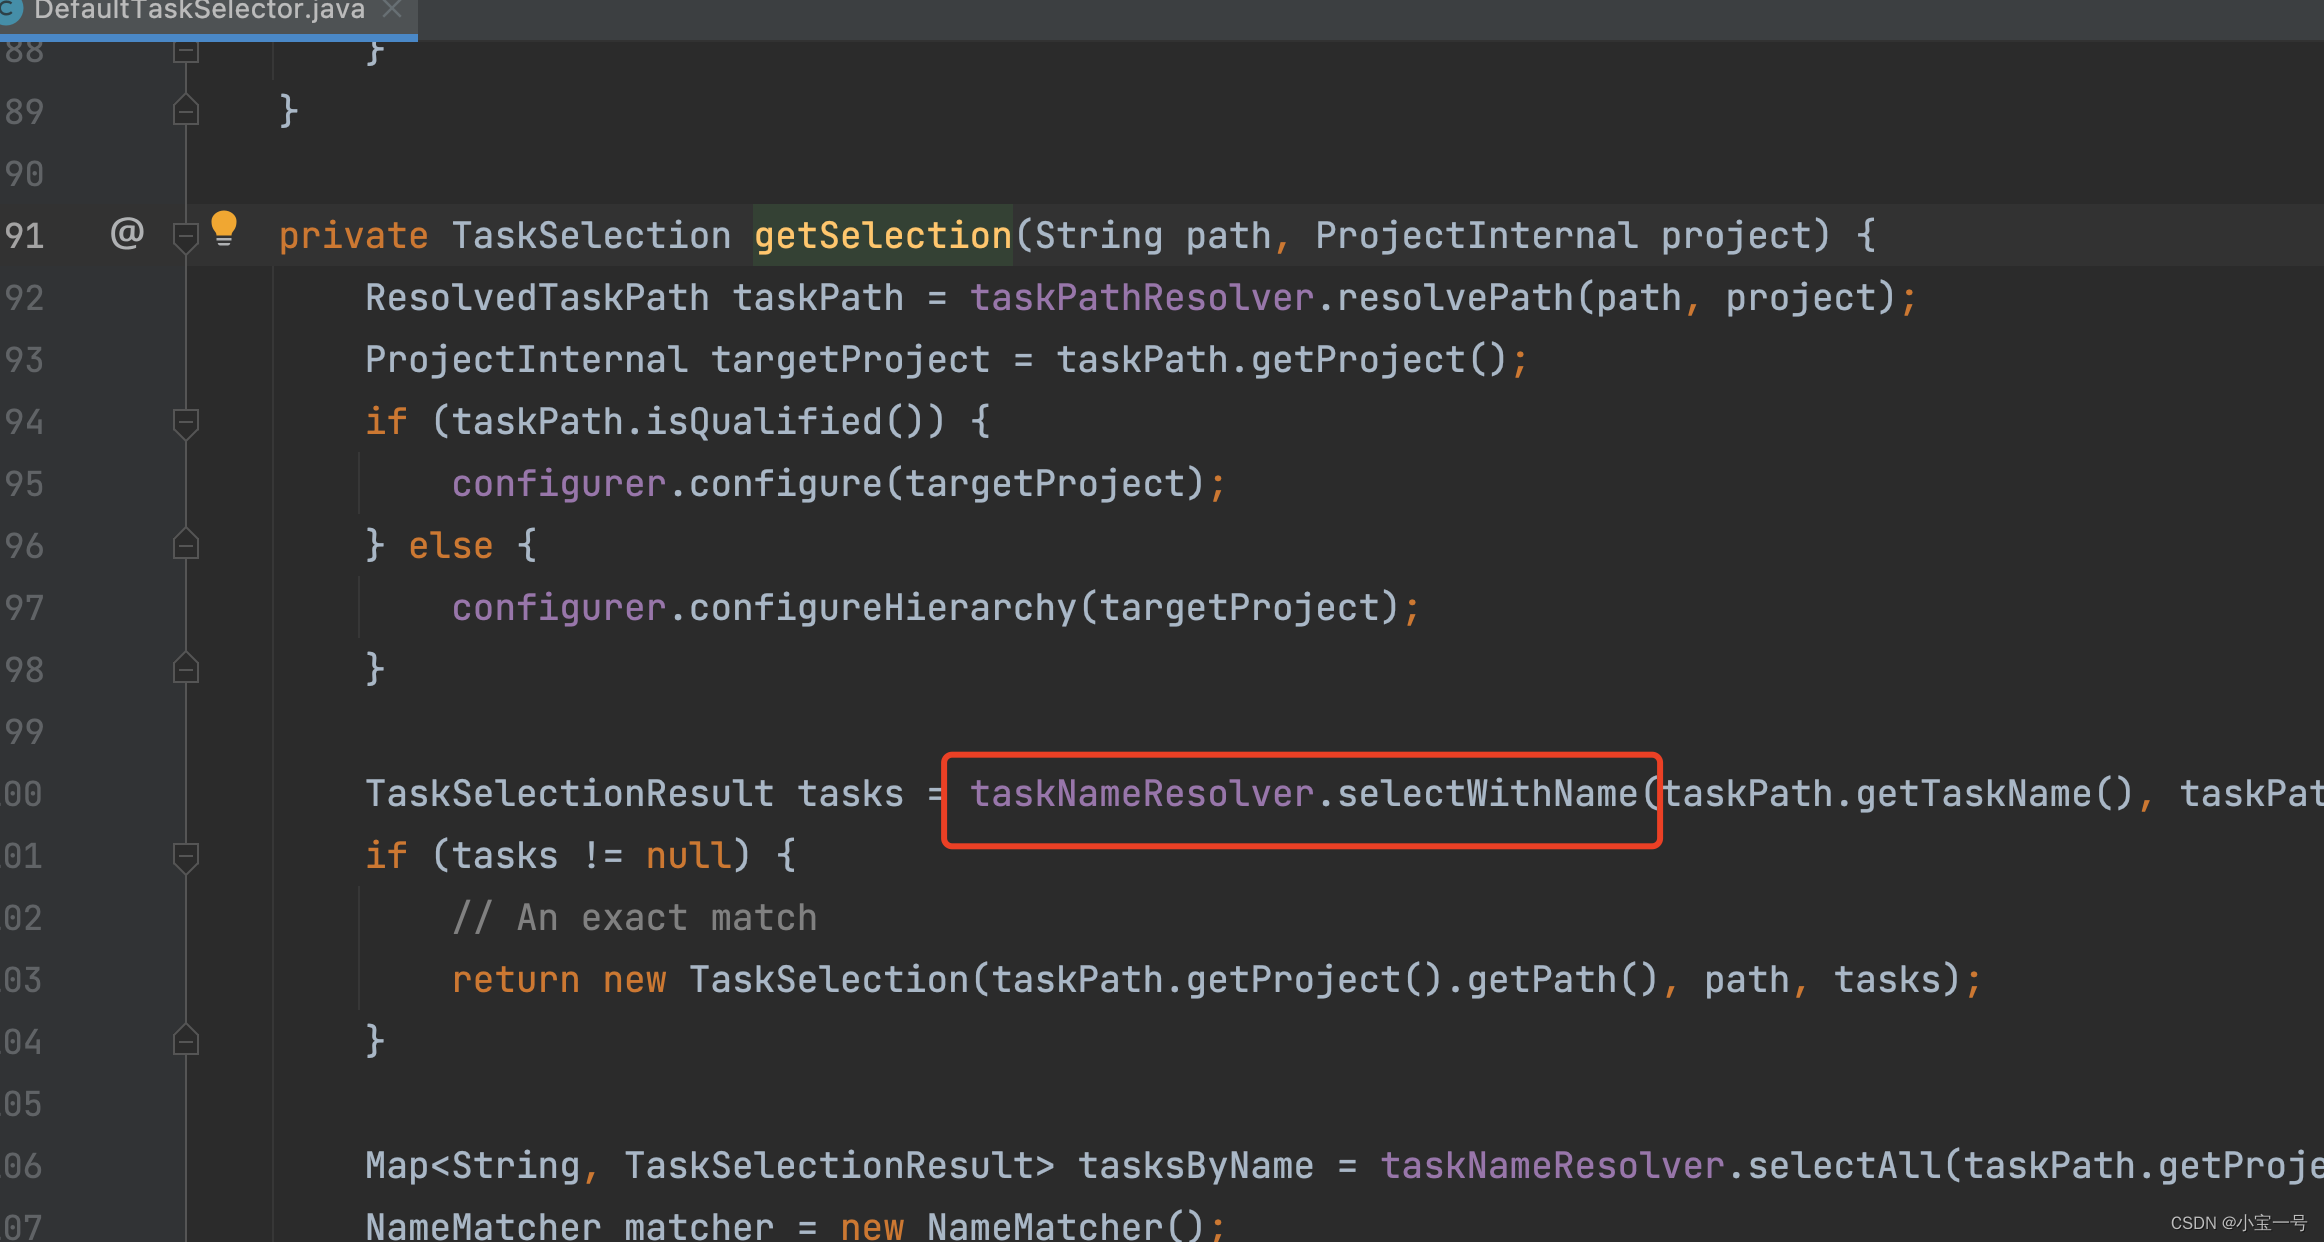
Task: Click the fold end marker on line 98
Action: coord(185,669)
